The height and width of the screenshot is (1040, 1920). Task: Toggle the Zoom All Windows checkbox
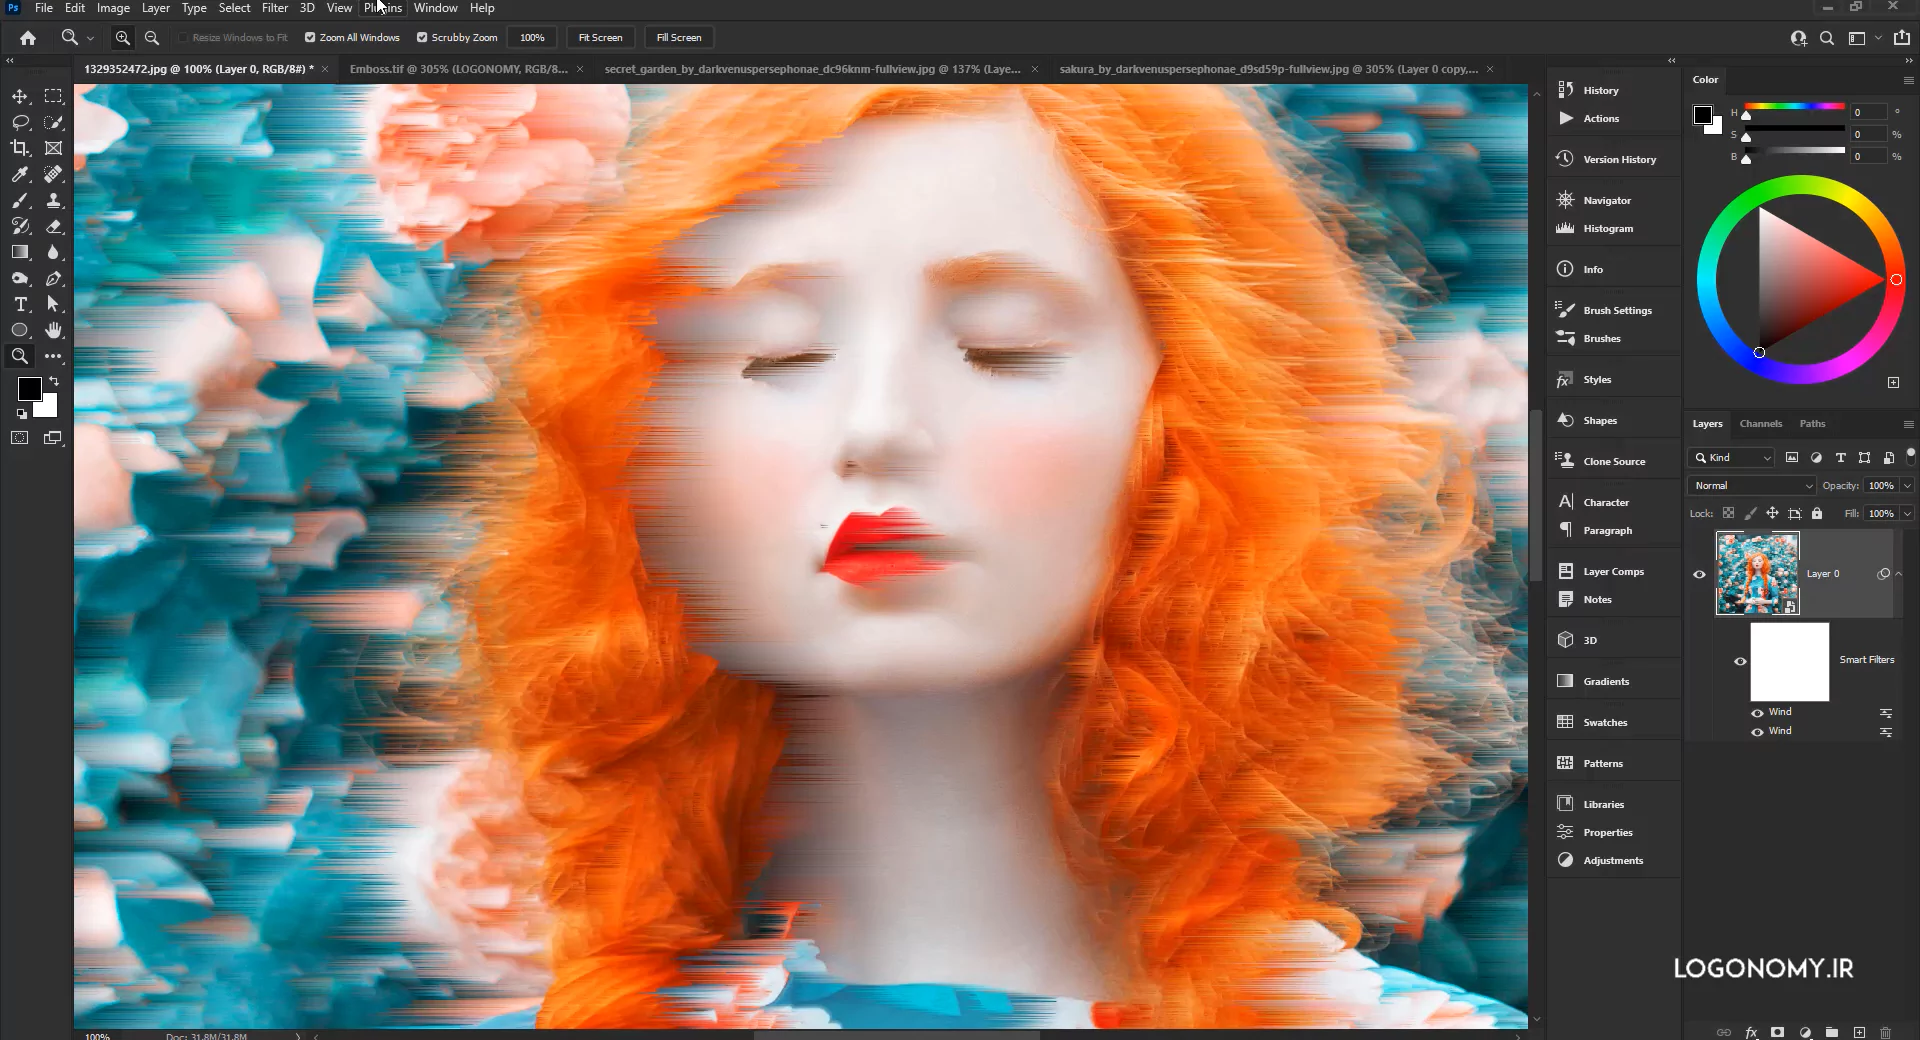tap(310, 37)
